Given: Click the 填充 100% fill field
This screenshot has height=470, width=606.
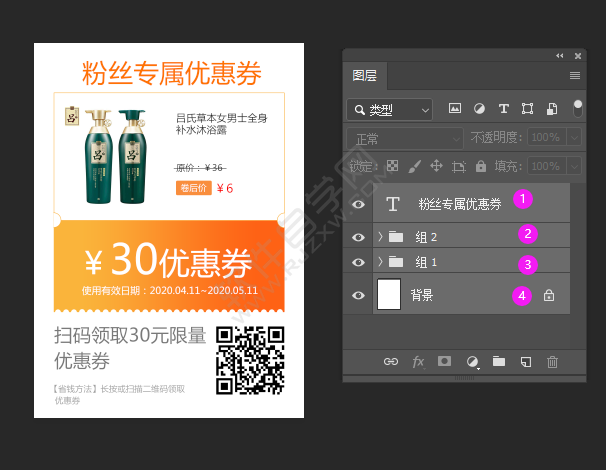Looking at the screenshot, I should 546,166.
